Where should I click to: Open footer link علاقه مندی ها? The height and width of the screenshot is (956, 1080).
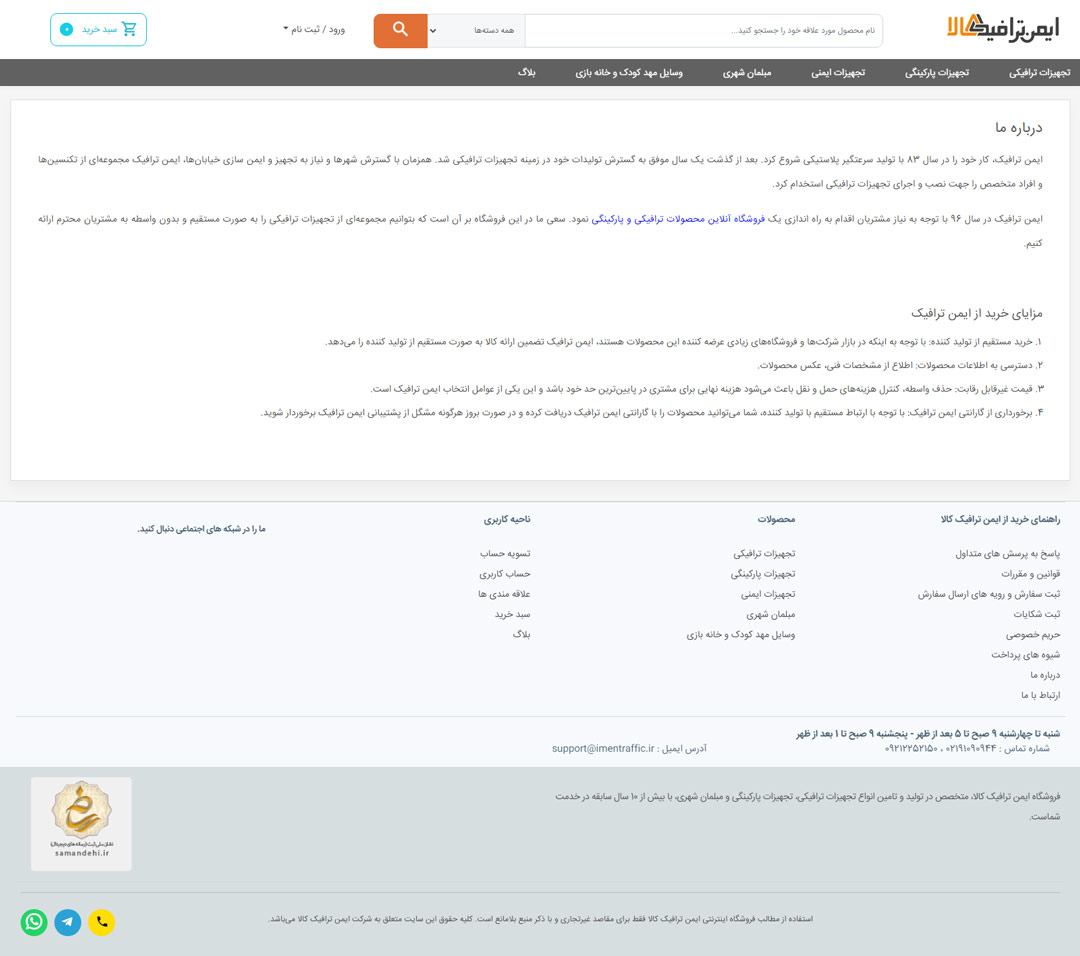[504, 594]
